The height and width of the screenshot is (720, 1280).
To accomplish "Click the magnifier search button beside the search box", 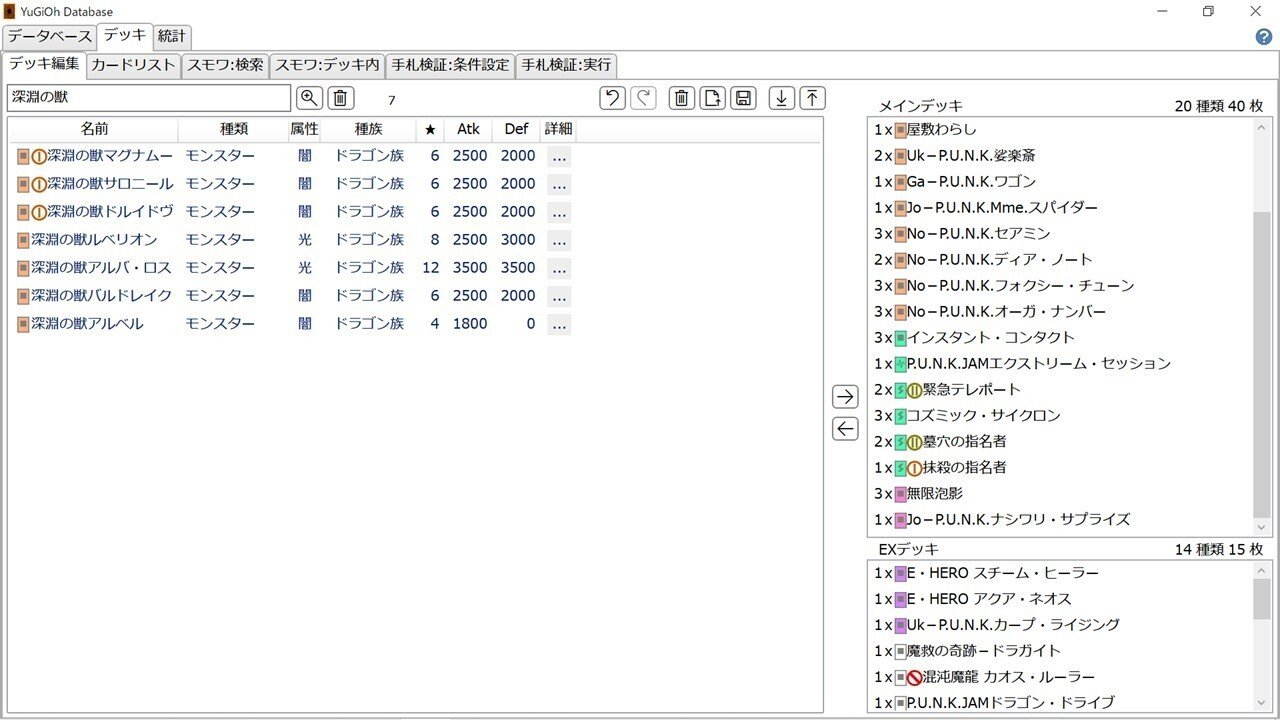I will coord(310,98).
